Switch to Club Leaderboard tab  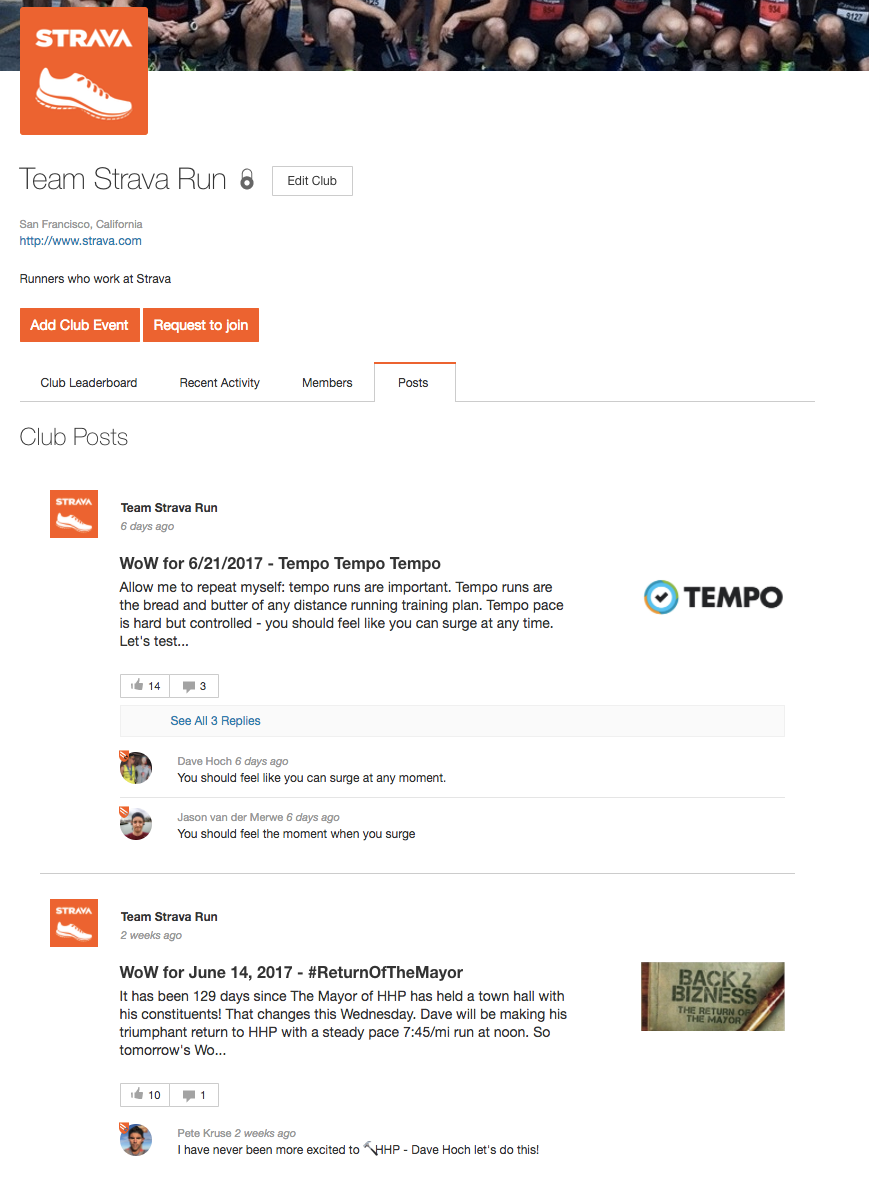coord(89,383)
